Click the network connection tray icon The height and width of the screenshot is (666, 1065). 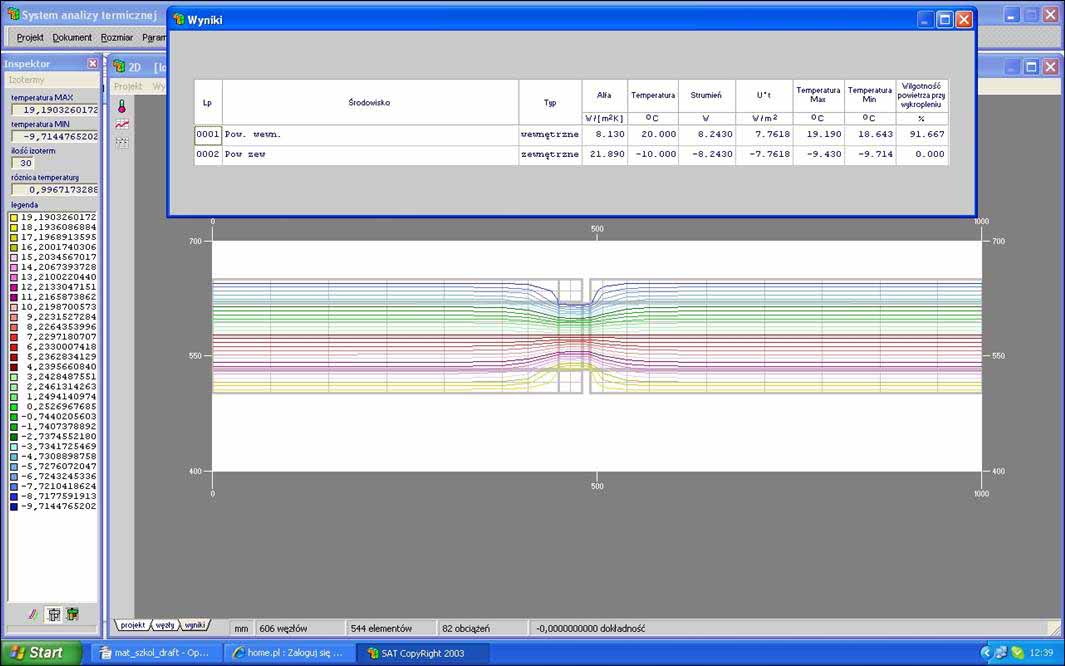[x=1001, y=652]
